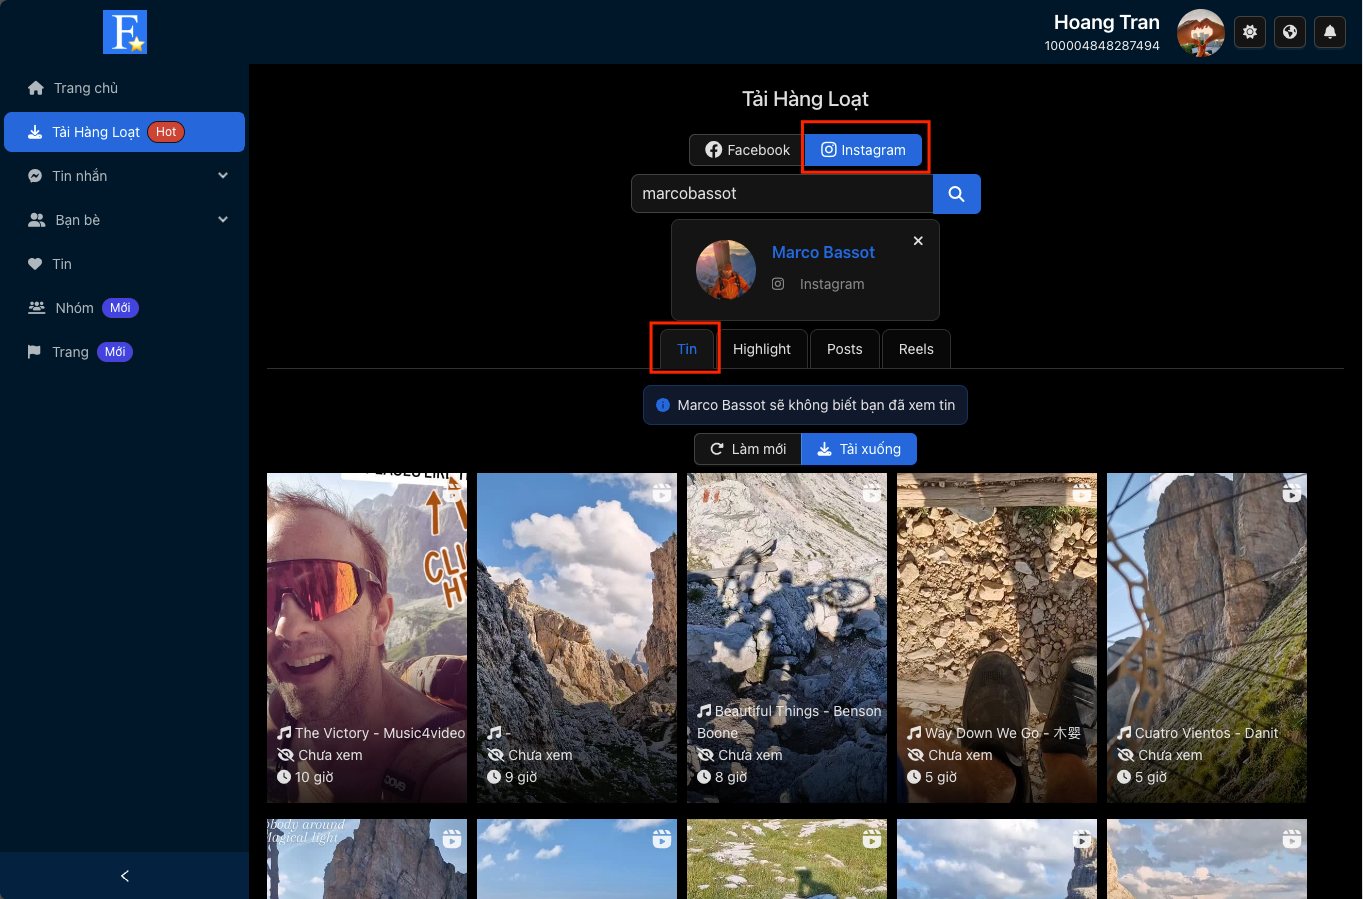Focus the marcobassot search field

click(x=782, y=194)
